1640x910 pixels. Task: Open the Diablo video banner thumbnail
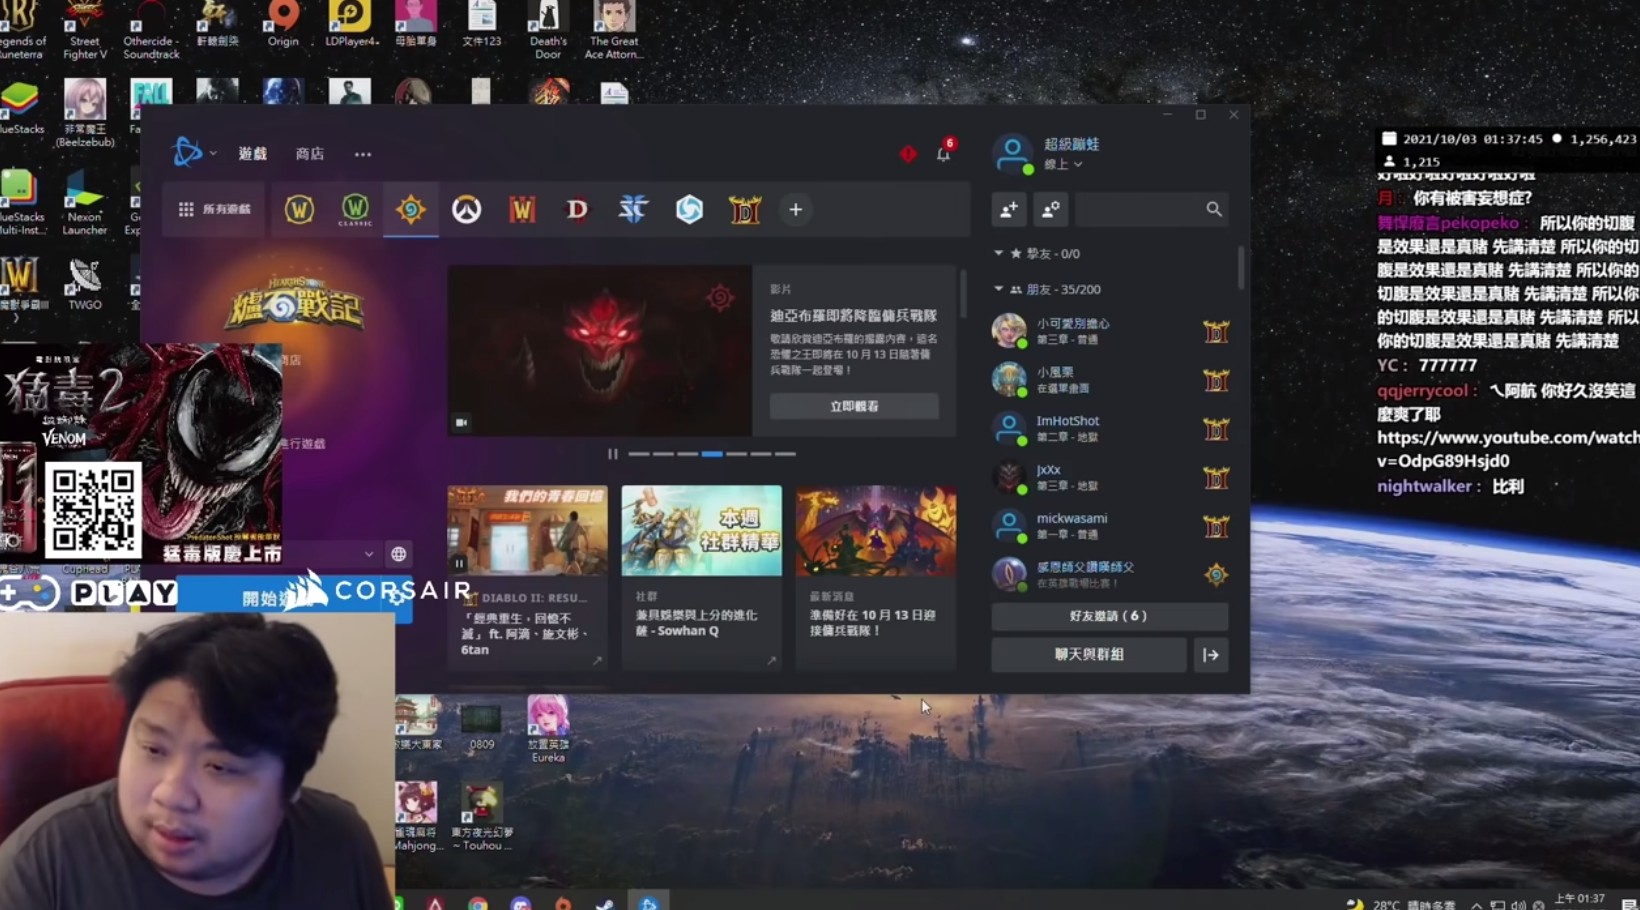click(600, 350)
